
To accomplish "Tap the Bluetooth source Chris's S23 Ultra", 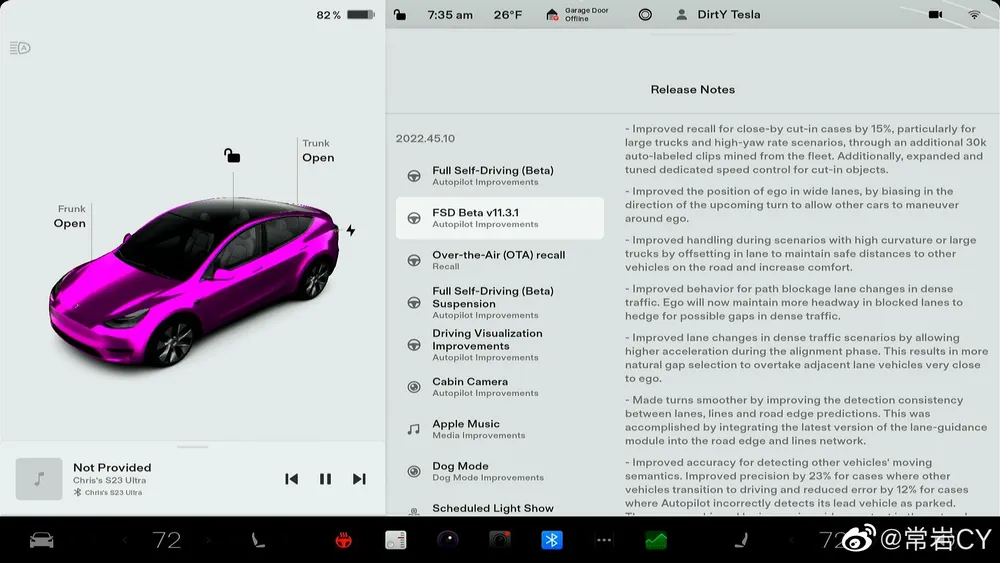I will point(108,492).
